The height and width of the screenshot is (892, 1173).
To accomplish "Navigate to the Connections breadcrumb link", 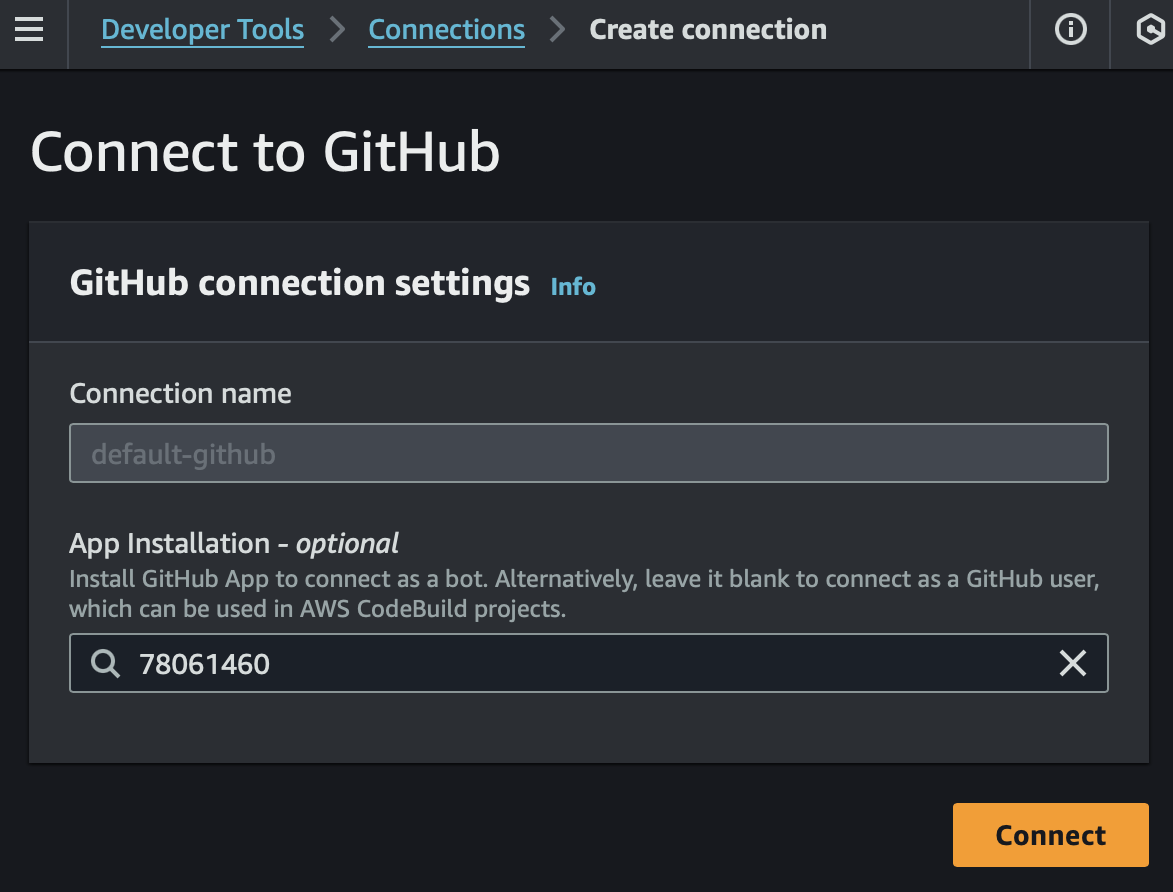I will pyautogui.click(x=446, y=31).
